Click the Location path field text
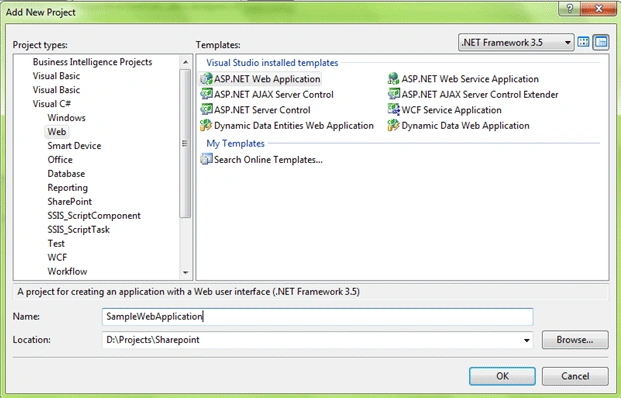Viewport: 621px width, 398px height. click(x=153, y=340)
